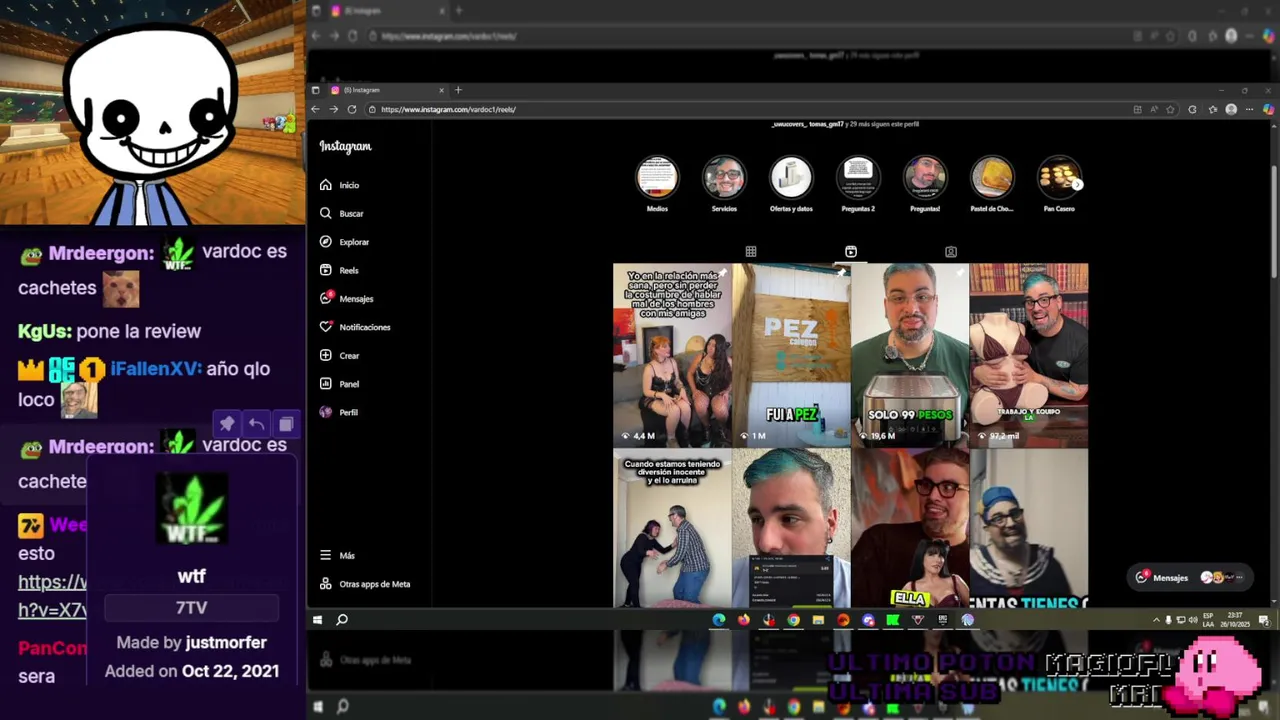Click back arrow in background browser window
The height and width of the screenshot is (720, 1280).
tap(316, 36)
